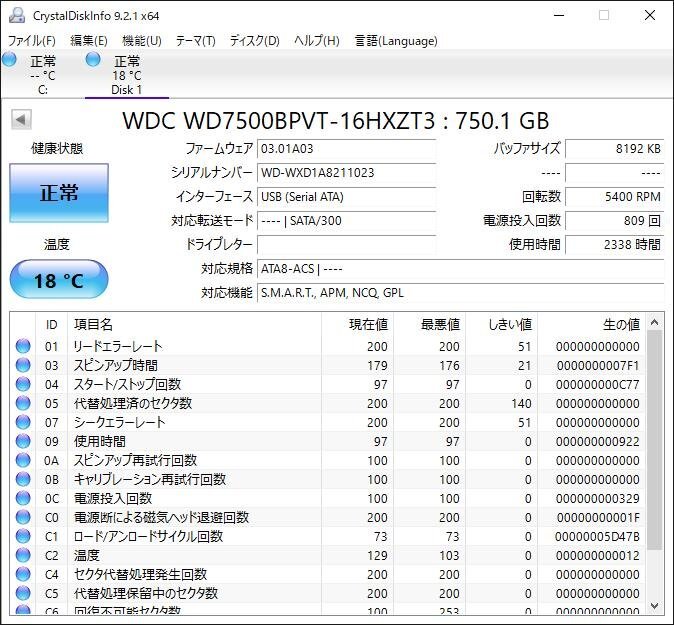Click the empty drive letter field
674x625 pixels.
coord(346,245)
